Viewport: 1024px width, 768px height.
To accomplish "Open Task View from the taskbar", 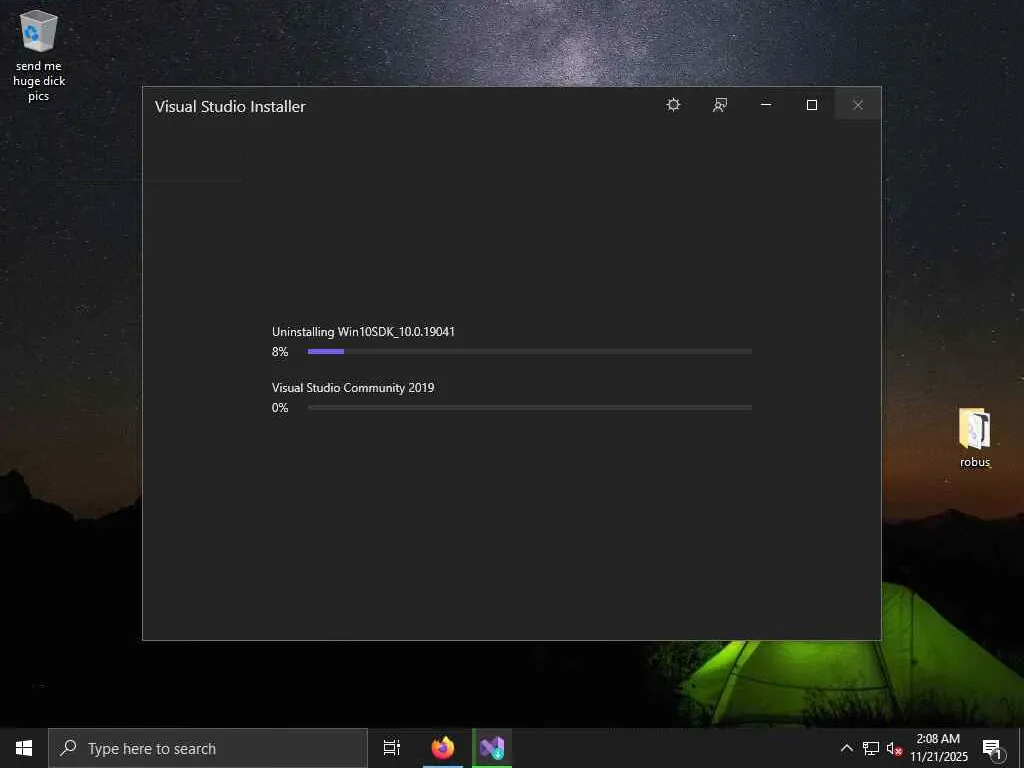I will (x=392, y=748).
